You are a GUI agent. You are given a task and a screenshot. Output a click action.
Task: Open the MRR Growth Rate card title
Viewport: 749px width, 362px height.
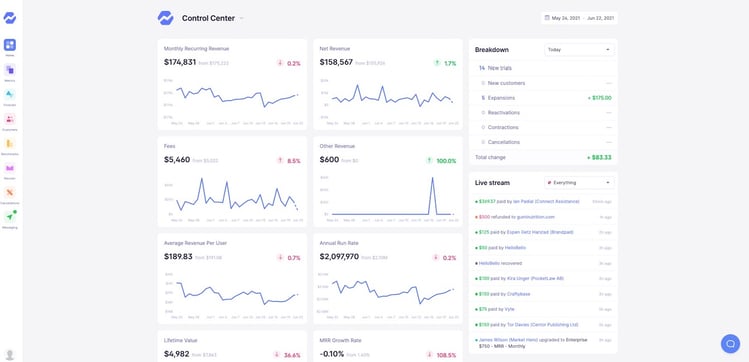(341, 341)
